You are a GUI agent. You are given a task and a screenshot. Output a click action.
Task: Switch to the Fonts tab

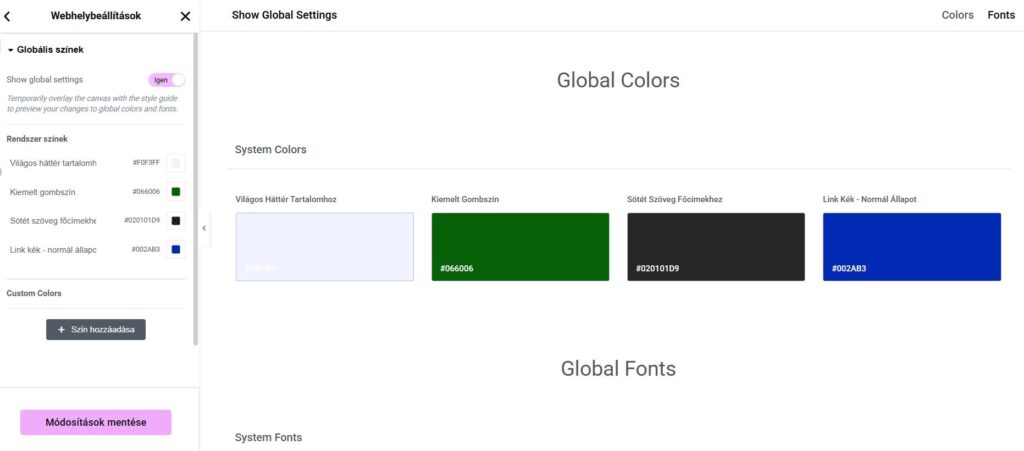tap(1001, 15)
